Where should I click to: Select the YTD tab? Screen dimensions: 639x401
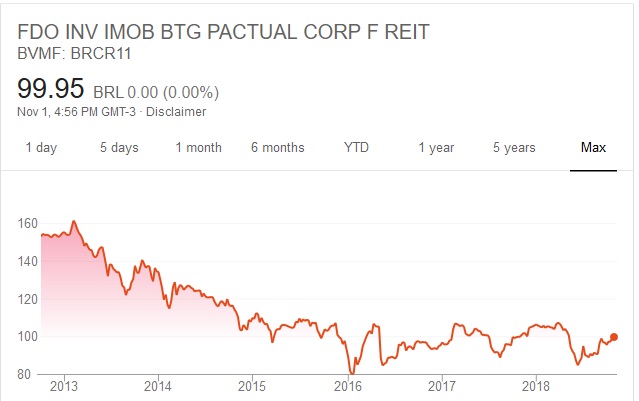coord(356,148)
